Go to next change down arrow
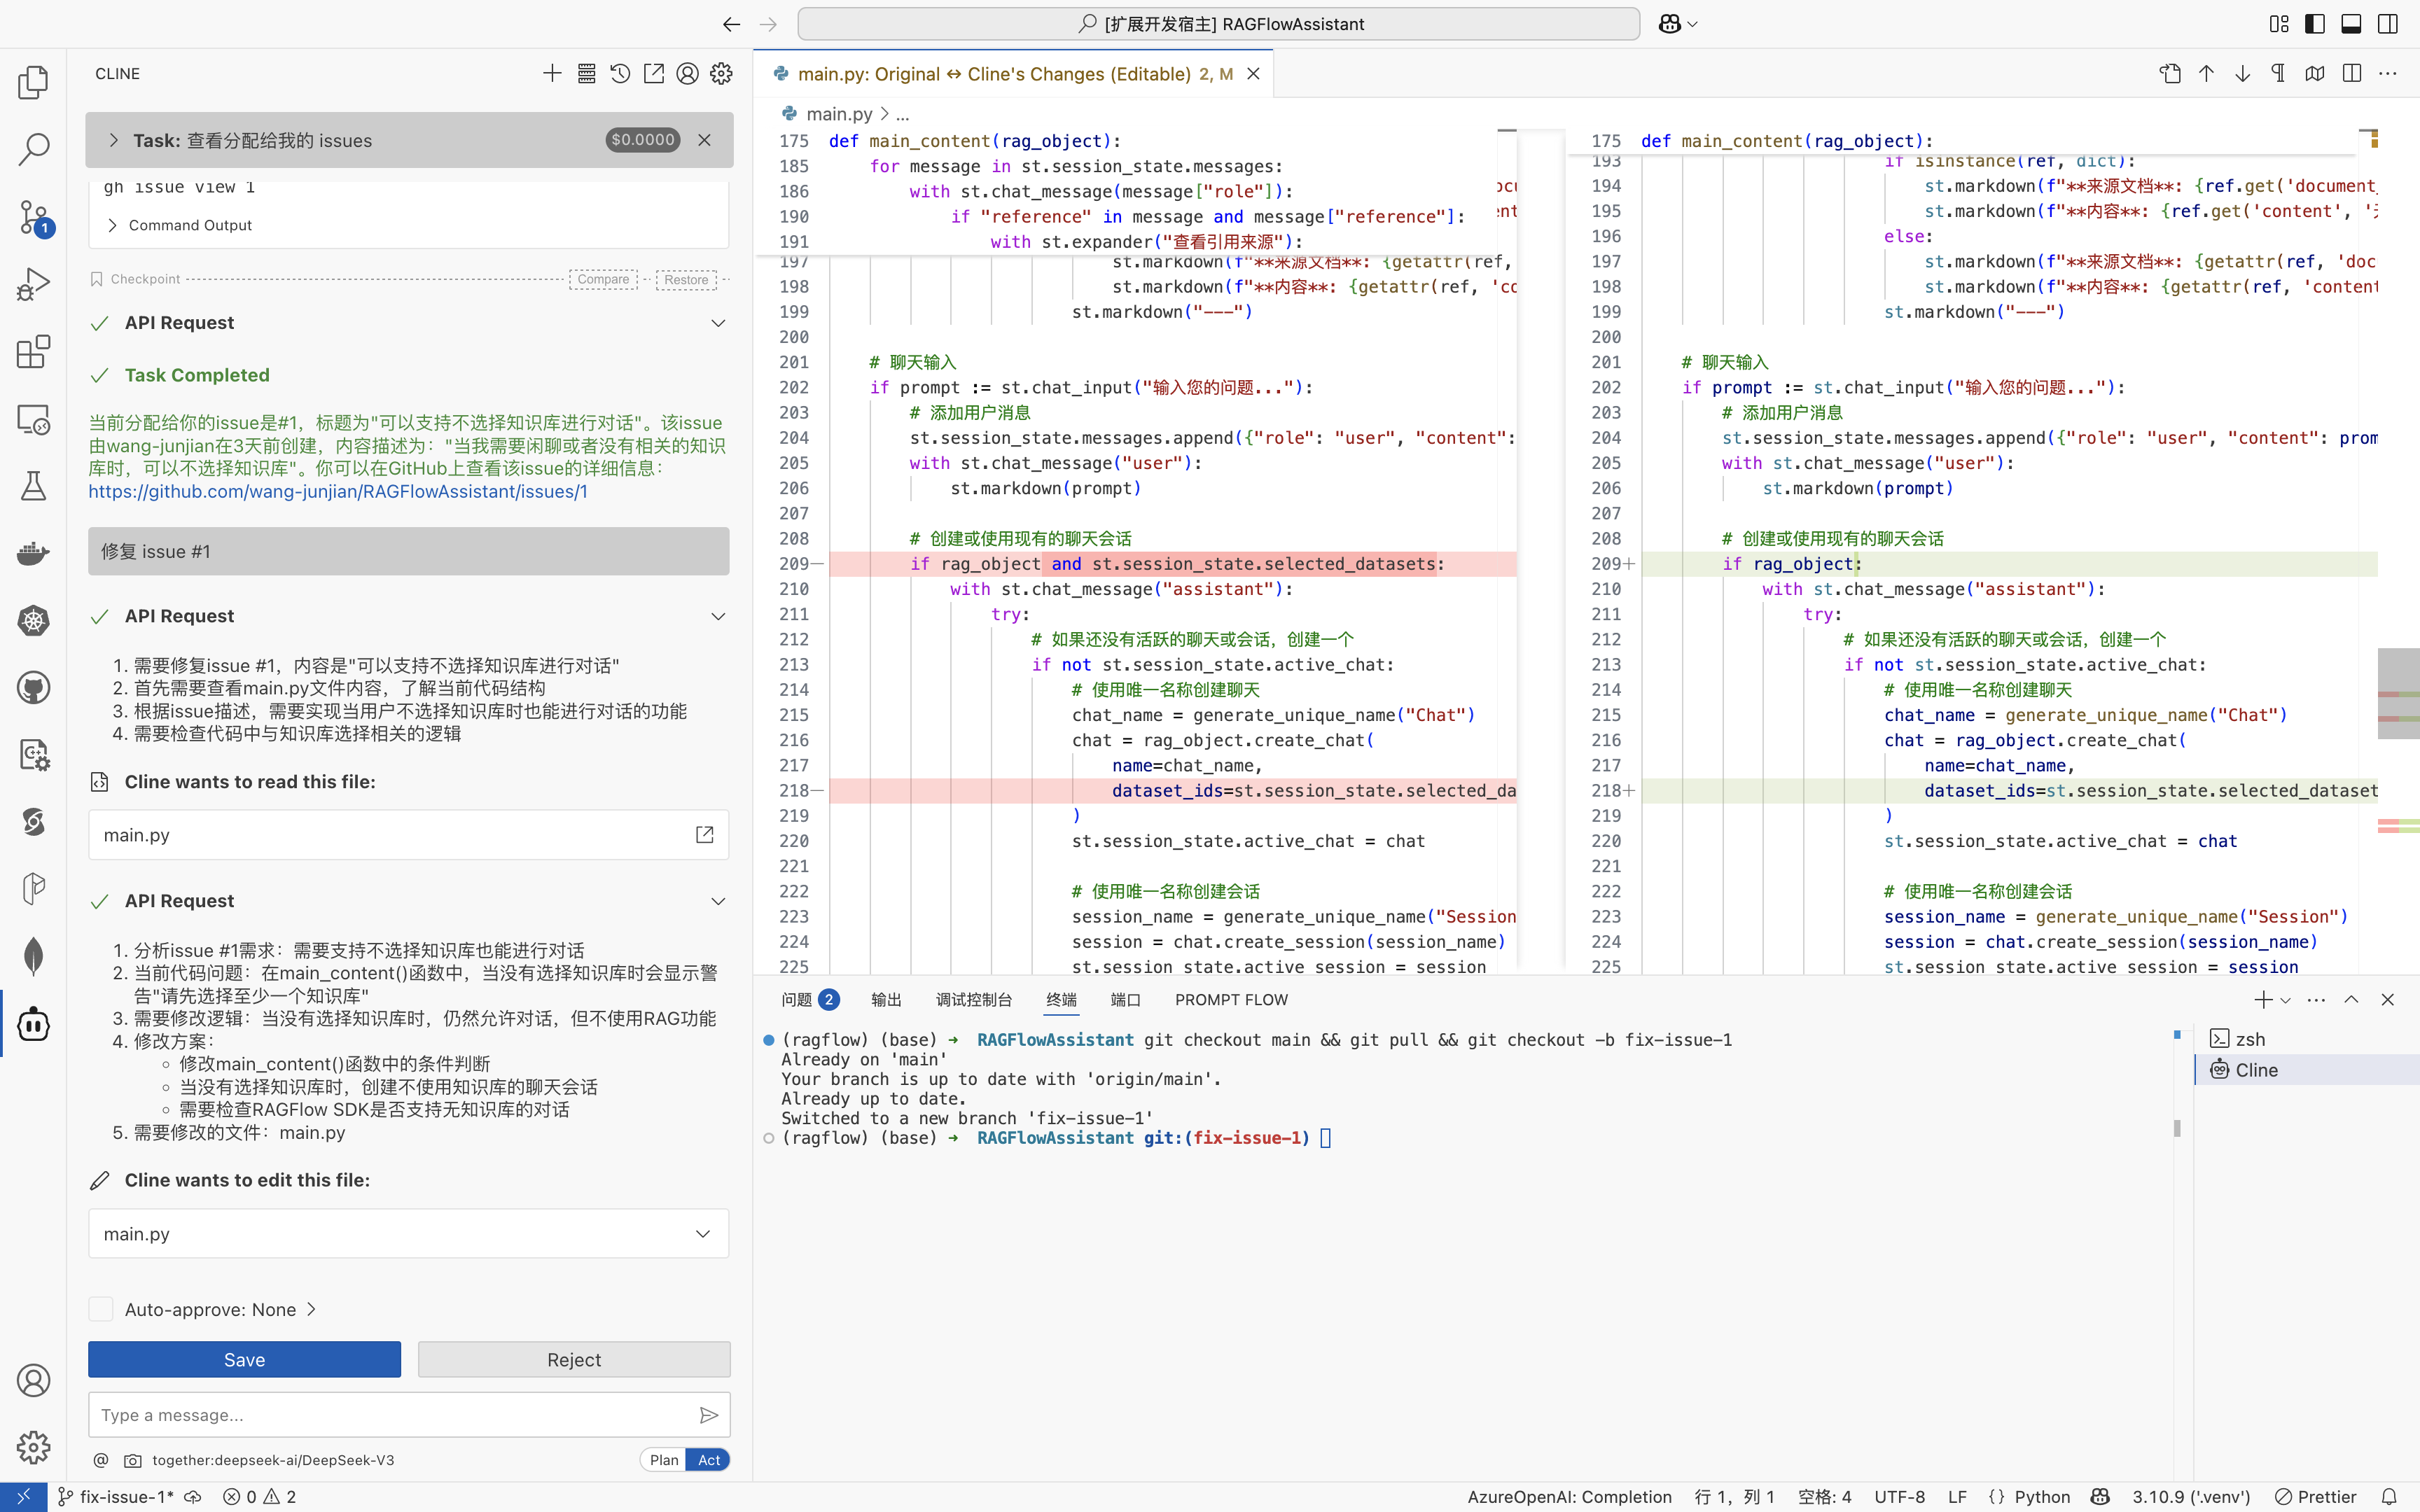 tap(2242, 74)
